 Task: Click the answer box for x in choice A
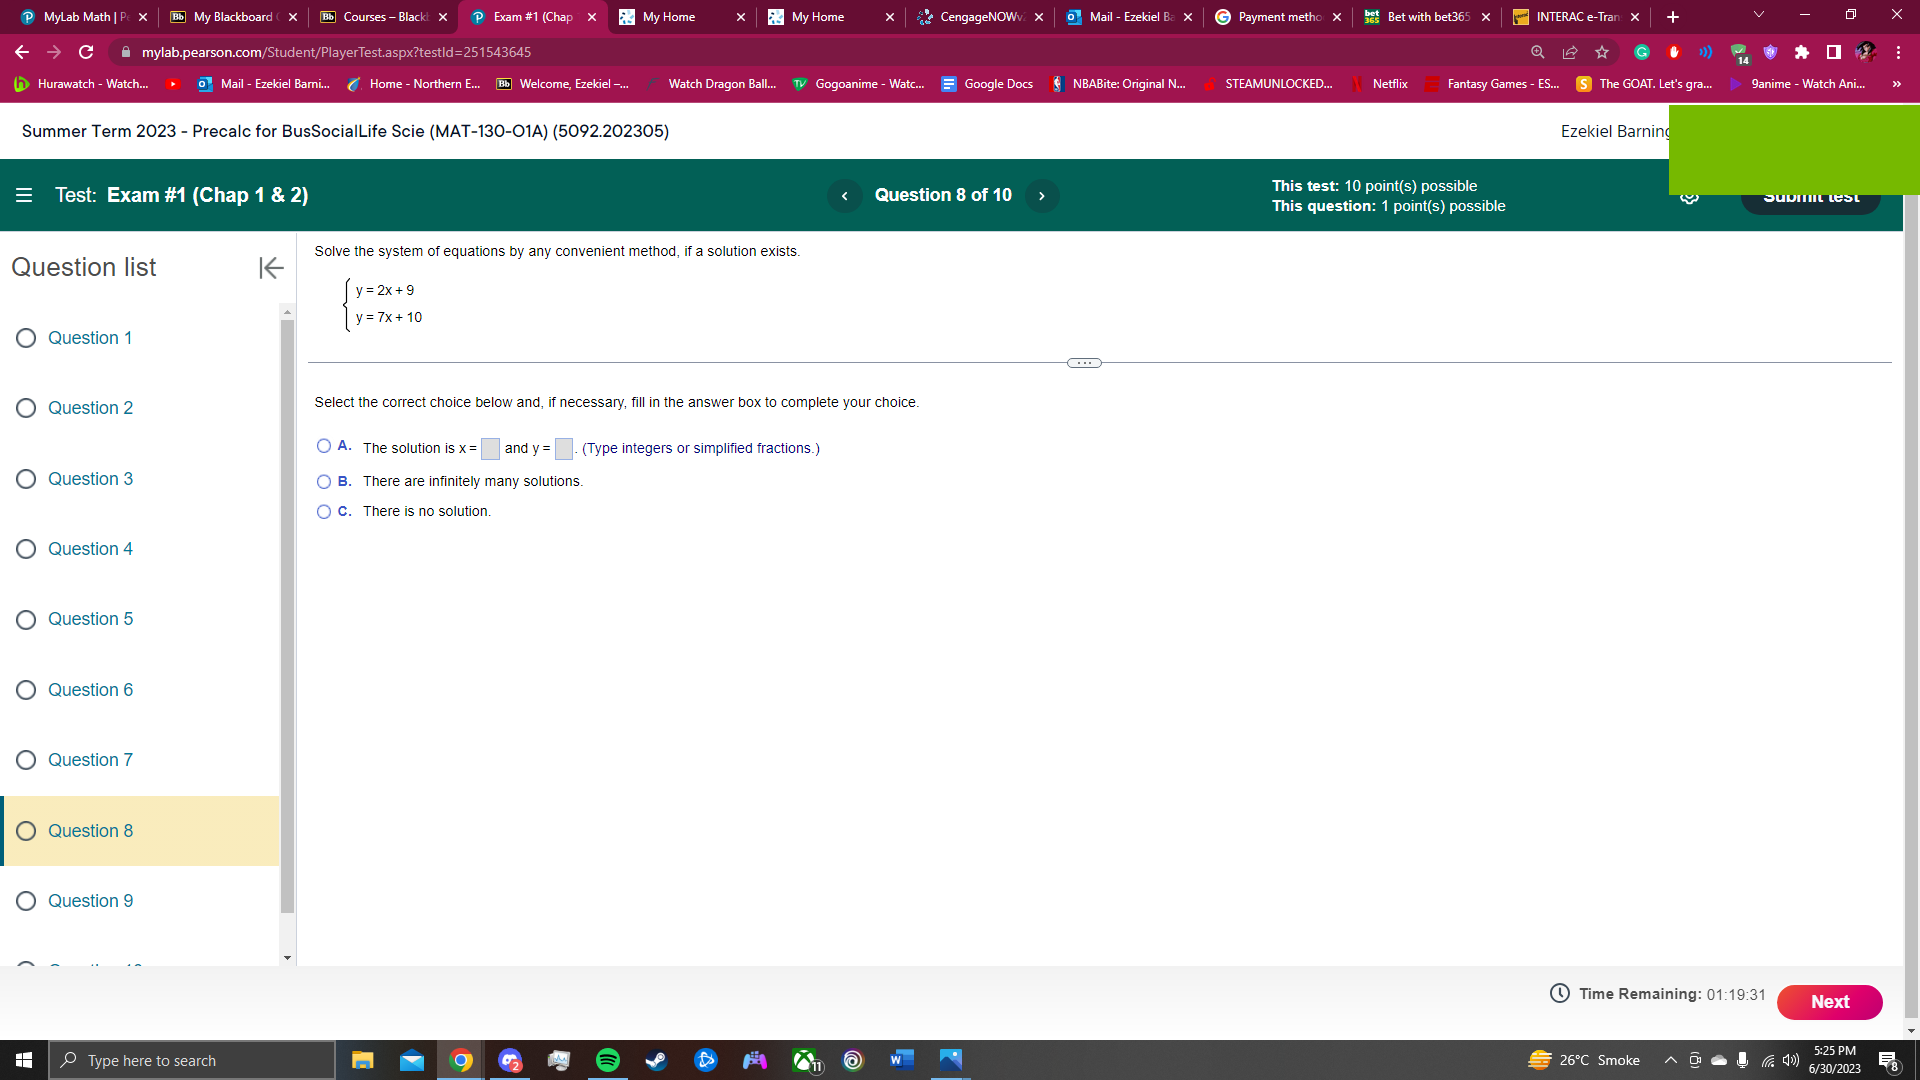click(489, 448)
